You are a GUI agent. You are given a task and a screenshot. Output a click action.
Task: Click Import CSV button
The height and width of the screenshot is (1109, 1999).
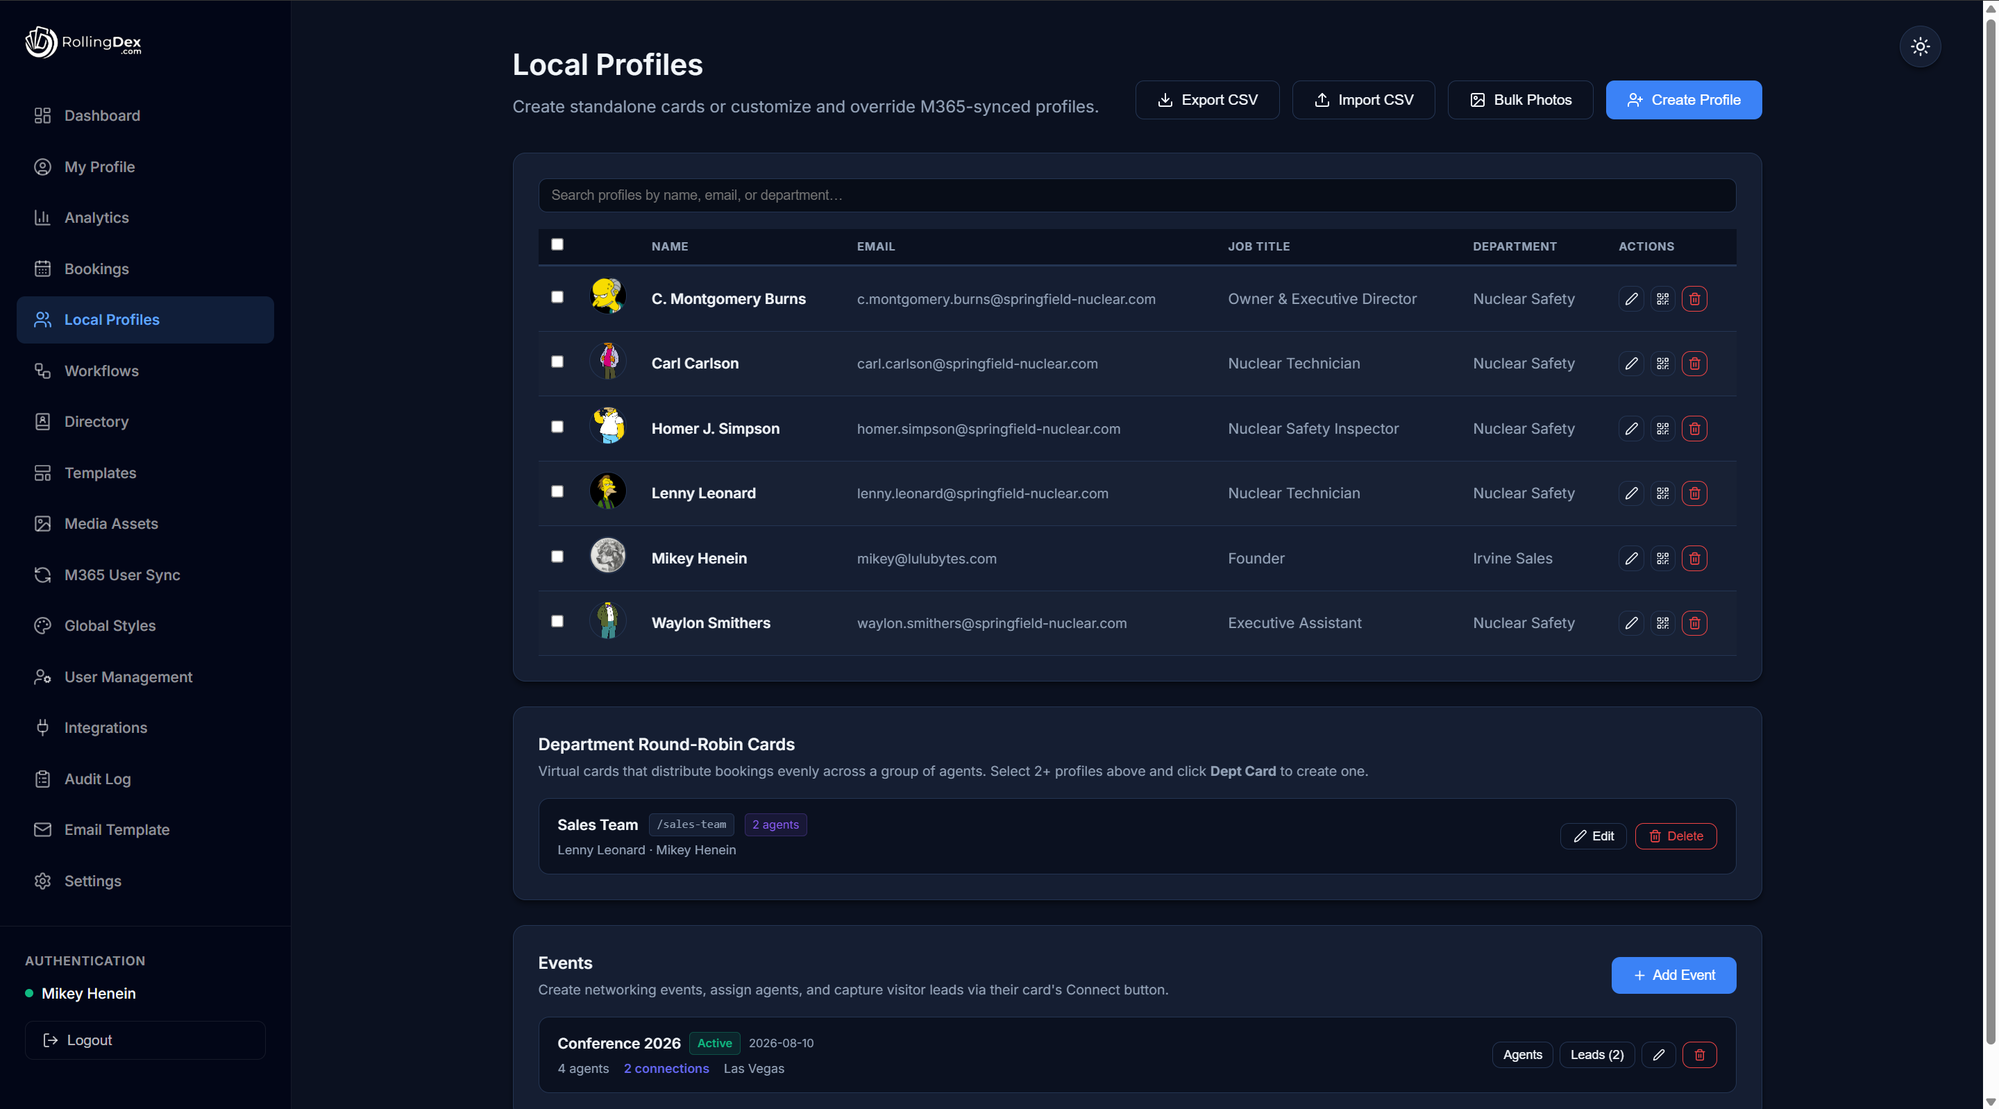tap(1363, 100)
